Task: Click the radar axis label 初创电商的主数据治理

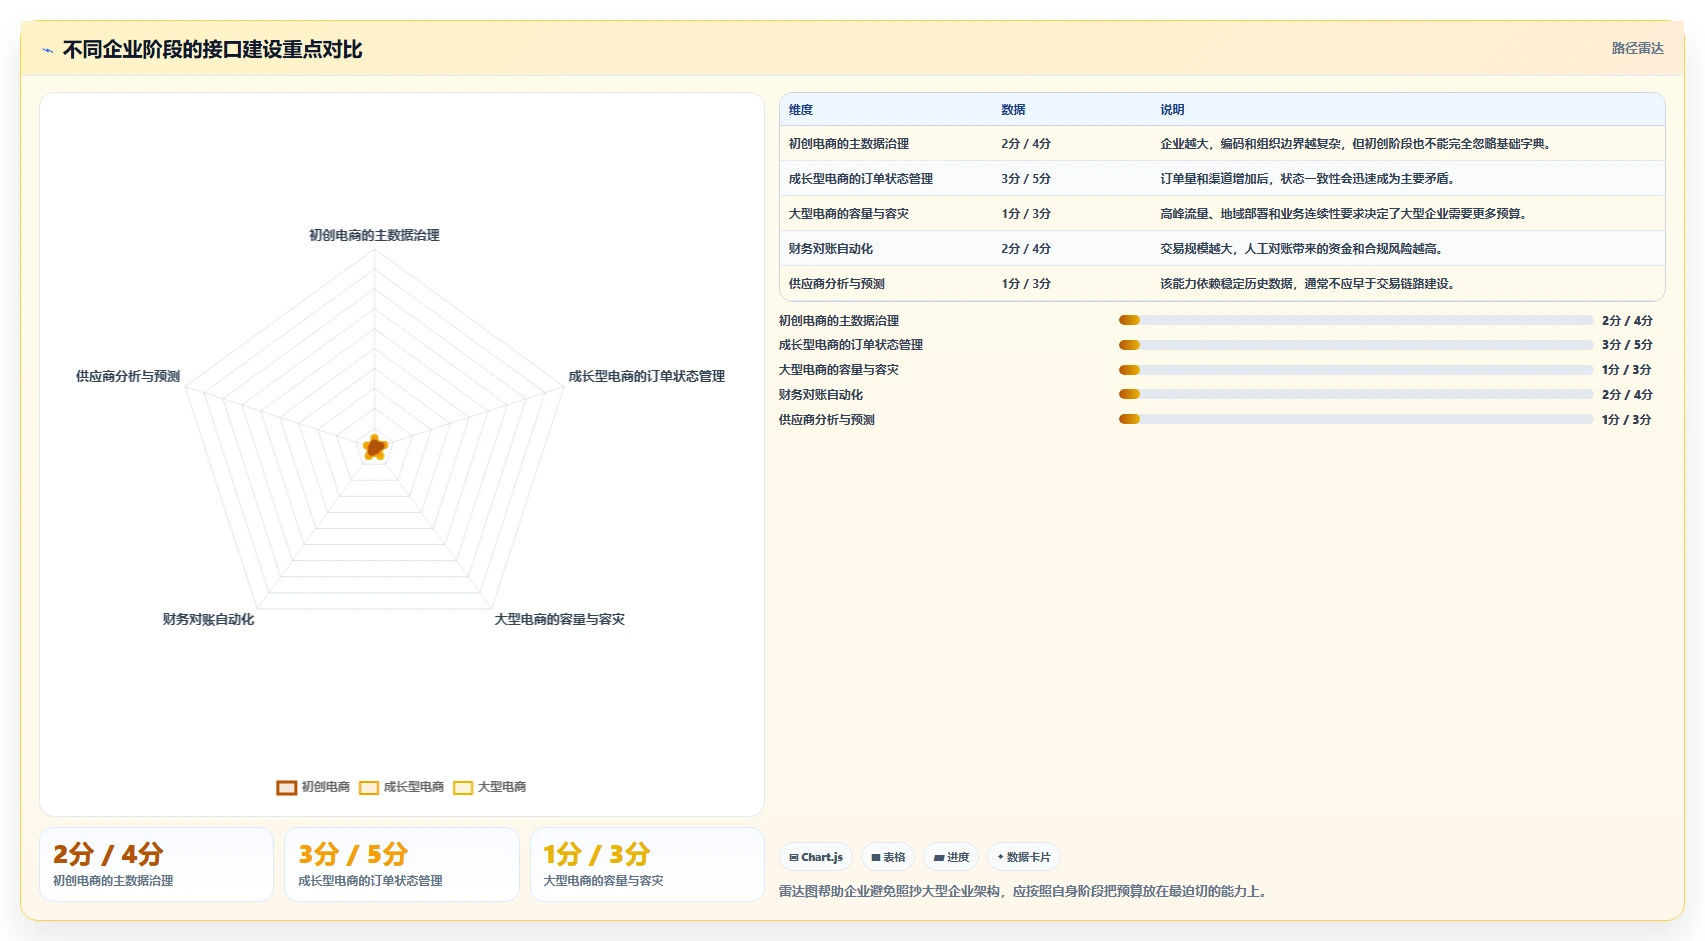Action: click(x=374, y=235)
